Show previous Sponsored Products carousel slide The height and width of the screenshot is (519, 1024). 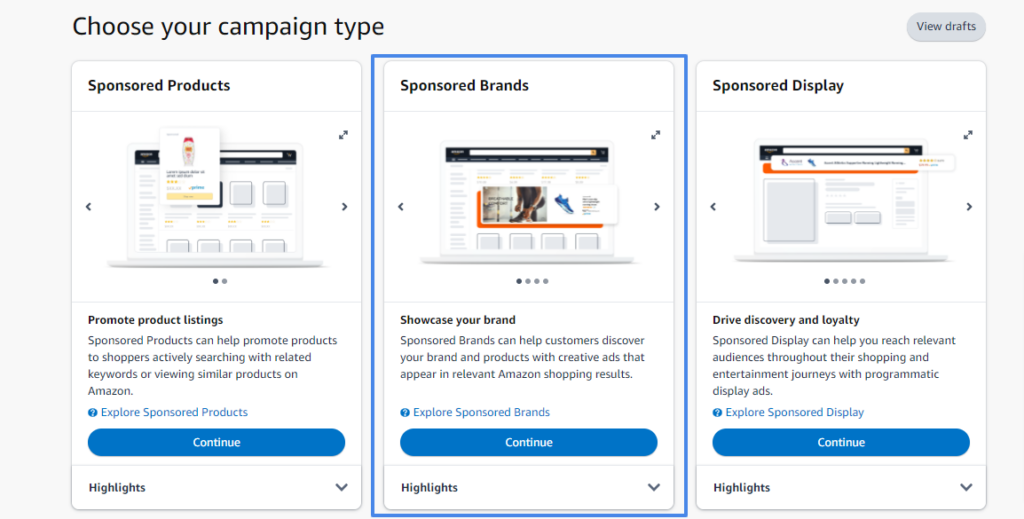coord(89,207)
